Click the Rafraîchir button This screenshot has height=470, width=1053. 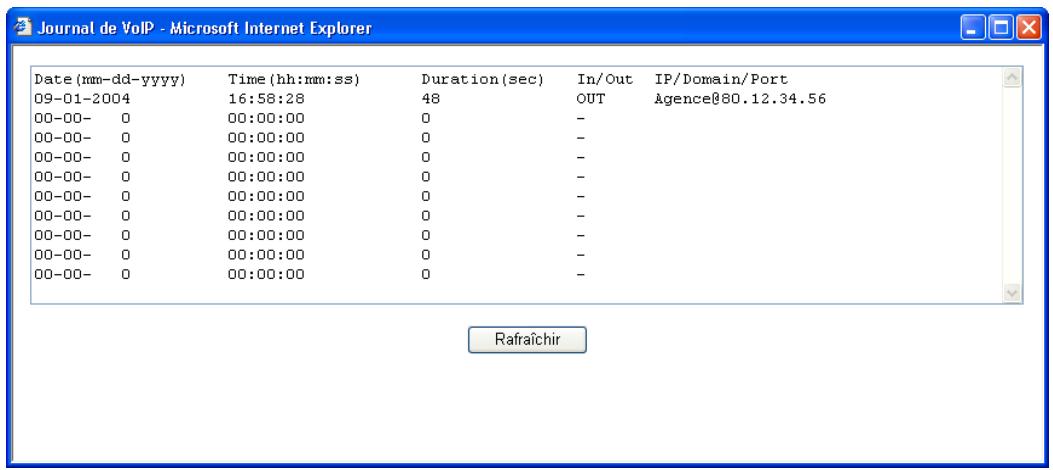click(527, 340)
